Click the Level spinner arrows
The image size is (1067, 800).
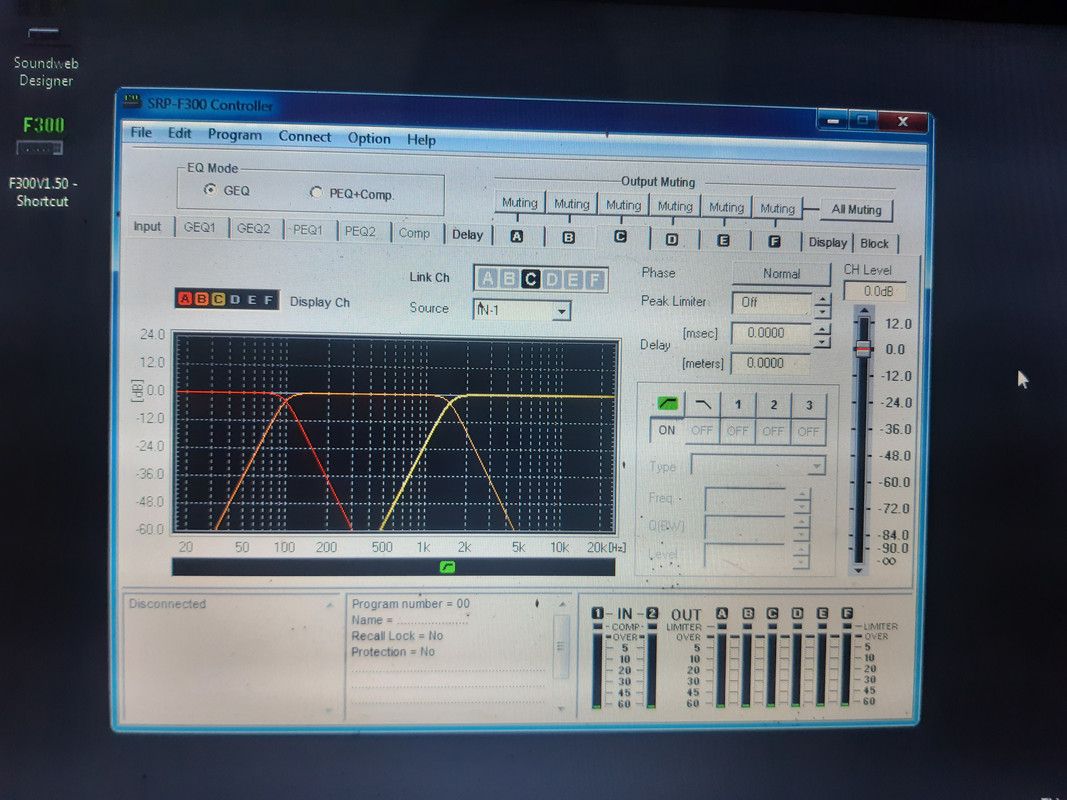(802, 556)
